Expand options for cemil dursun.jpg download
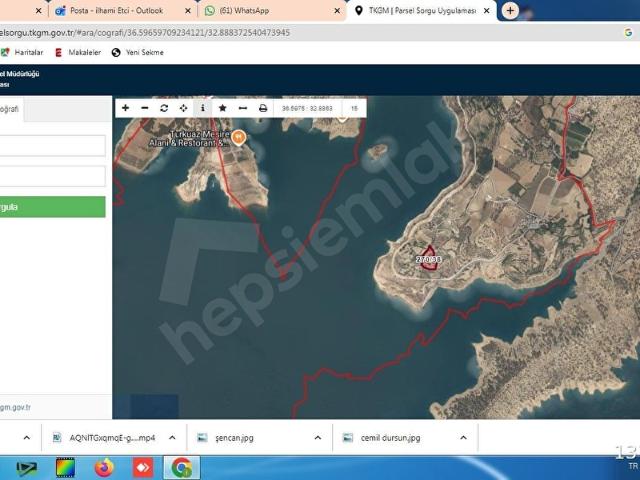Image resolution: width=640 pixels, height=480 pixels. coord(463,438)
